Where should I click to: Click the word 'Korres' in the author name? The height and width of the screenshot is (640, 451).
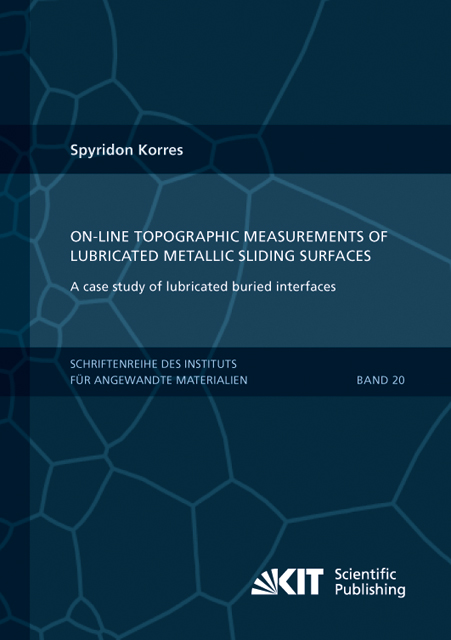160,150
